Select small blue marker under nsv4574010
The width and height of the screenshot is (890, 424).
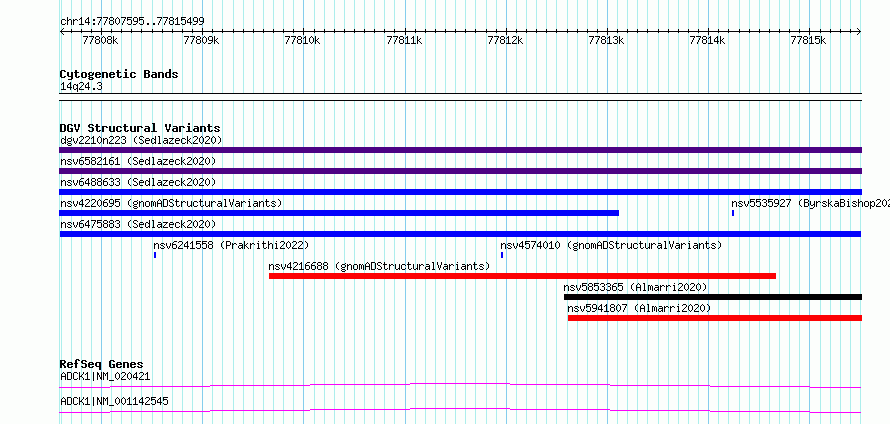pyautogui.click(x=502, y=255)
